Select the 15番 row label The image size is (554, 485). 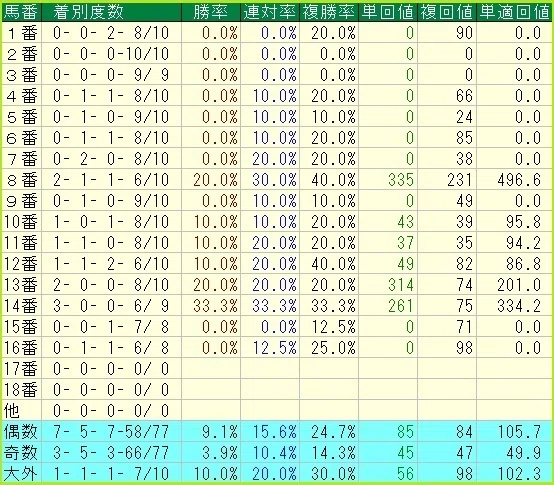[x=21, y=326]
